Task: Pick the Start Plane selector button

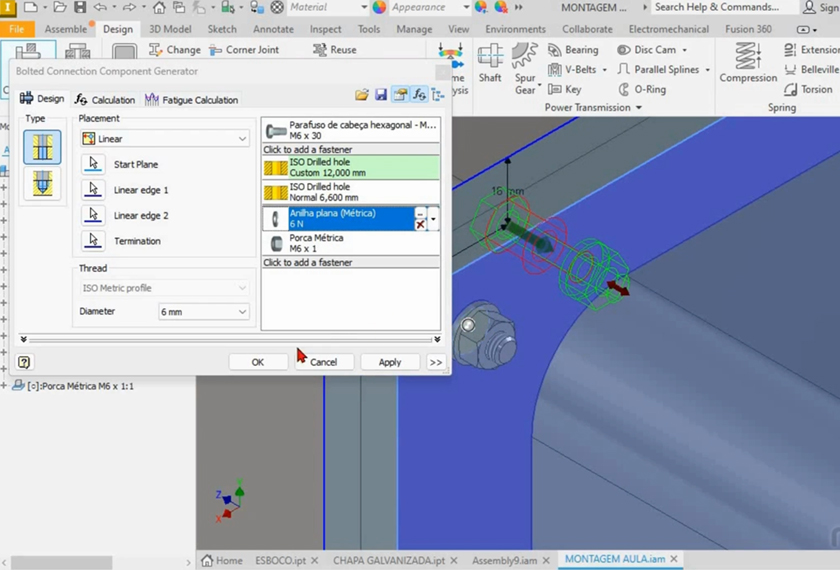Action: 93,164
